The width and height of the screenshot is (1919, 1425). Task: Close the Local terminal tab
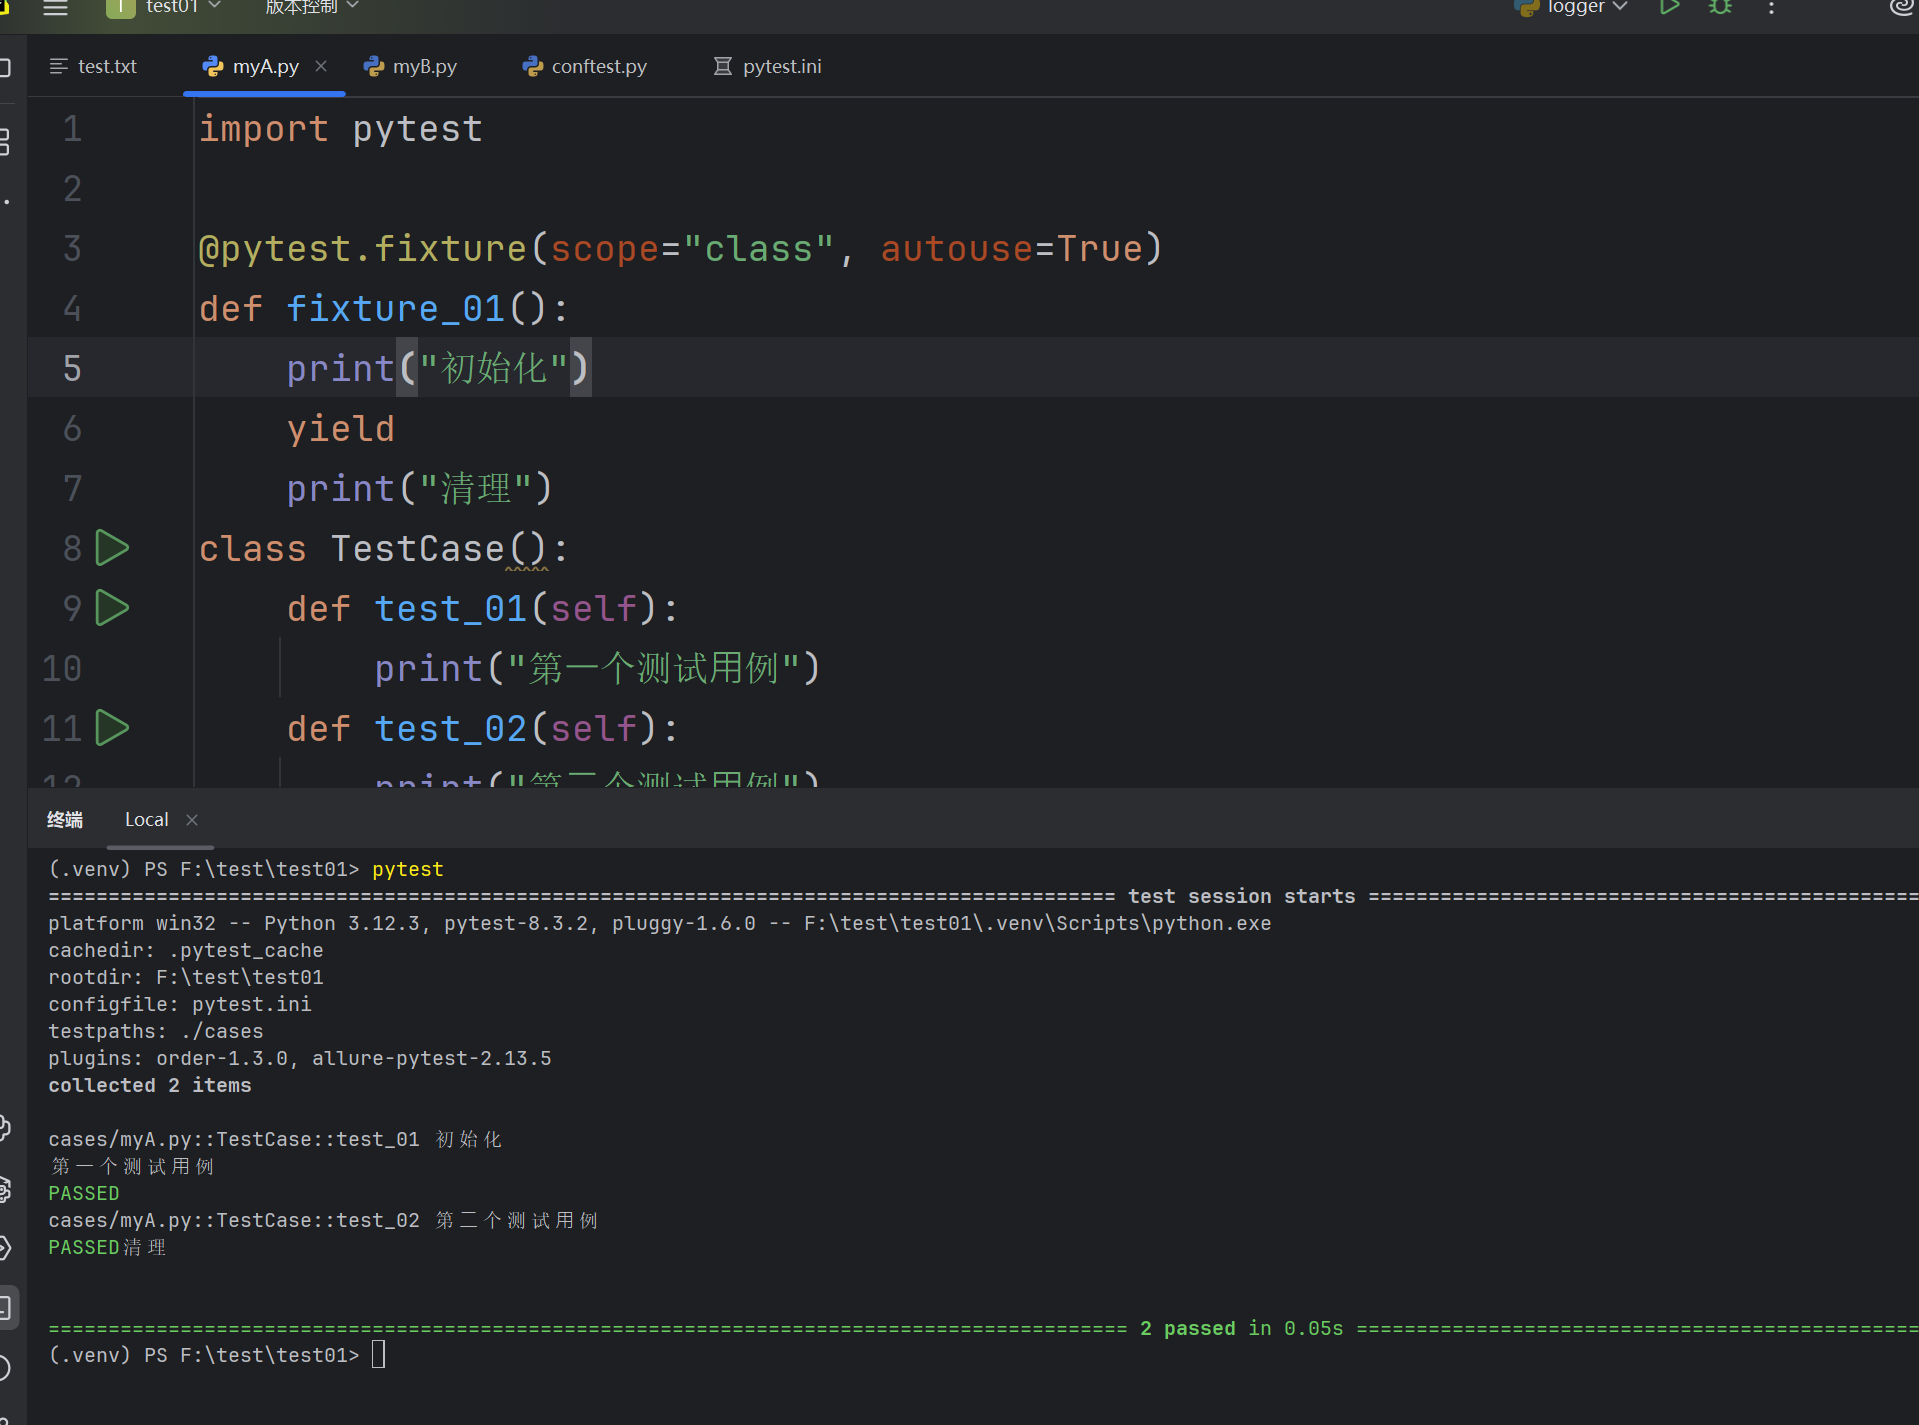[192, 820]
